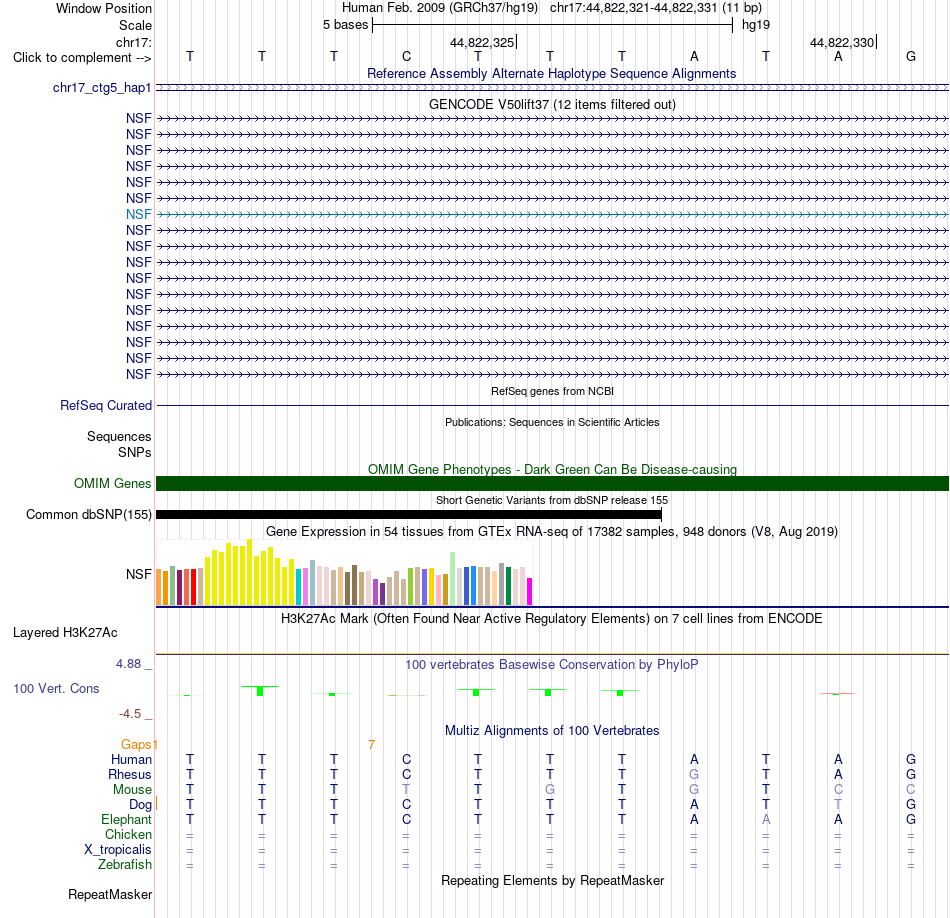Click the '5 bases' scale label

click(x=345, y=25)
